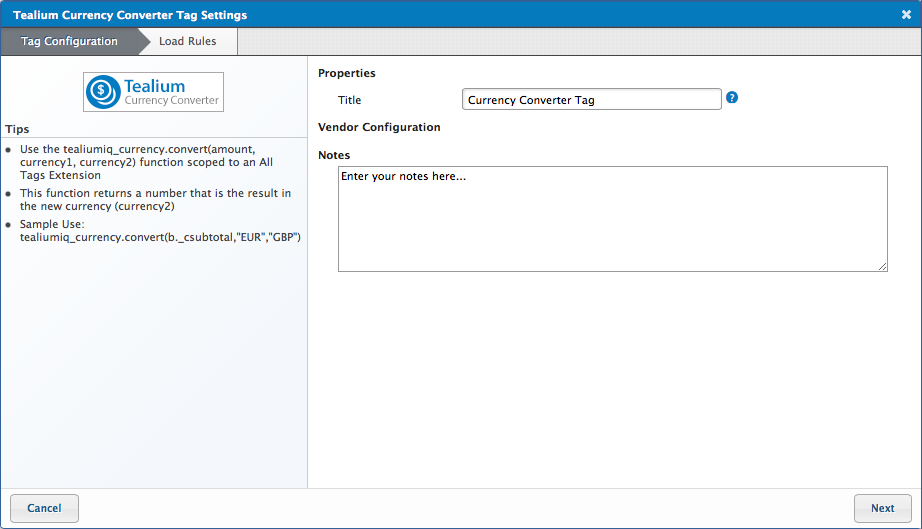Screen dimensions: 922x529
Task: Click the tip about function returning a number
Action: pyautogui.click(x=155, y=200)
